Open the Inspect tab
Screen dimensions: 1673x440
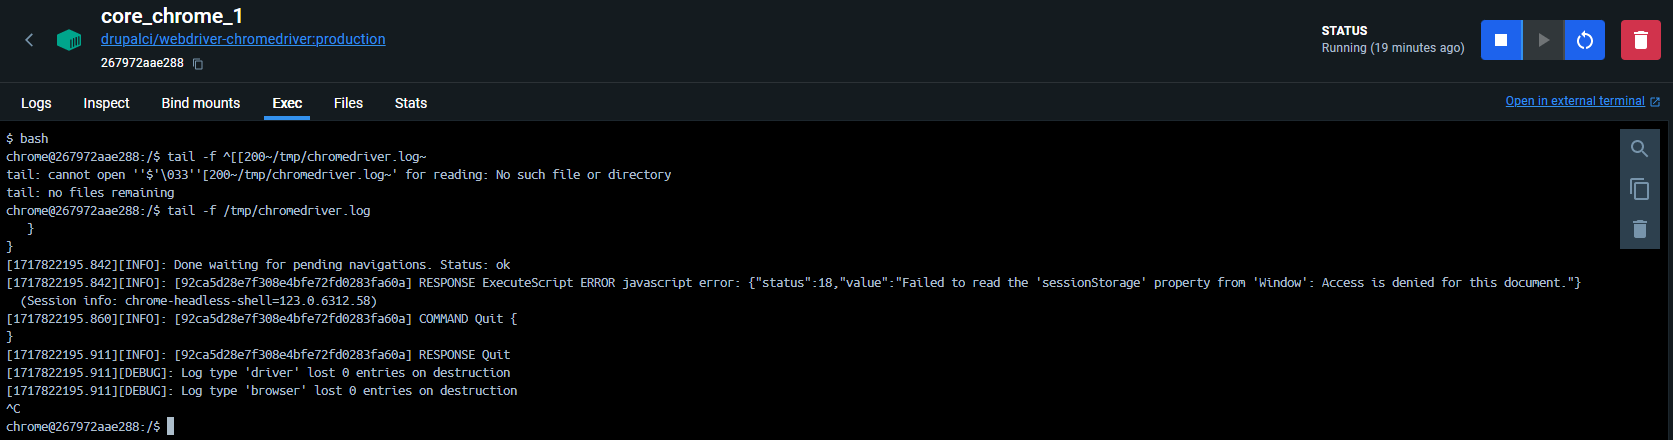coord(106,103)
